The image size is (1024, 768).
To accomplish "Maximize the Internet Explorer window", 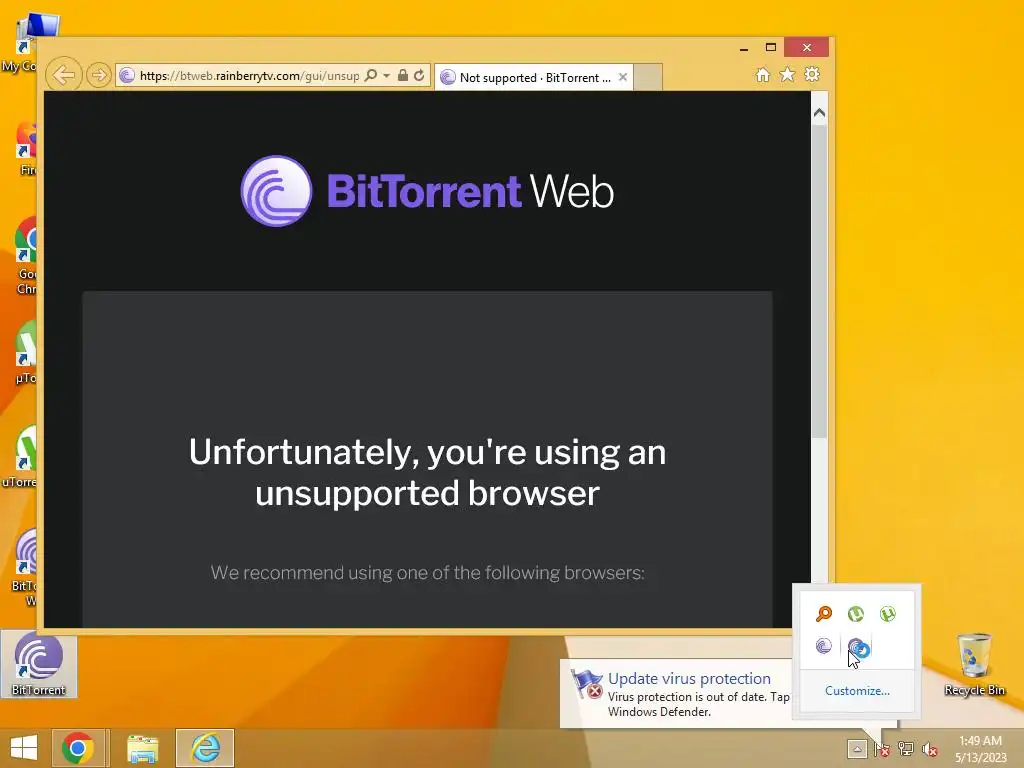I will (x=771, y=48).
